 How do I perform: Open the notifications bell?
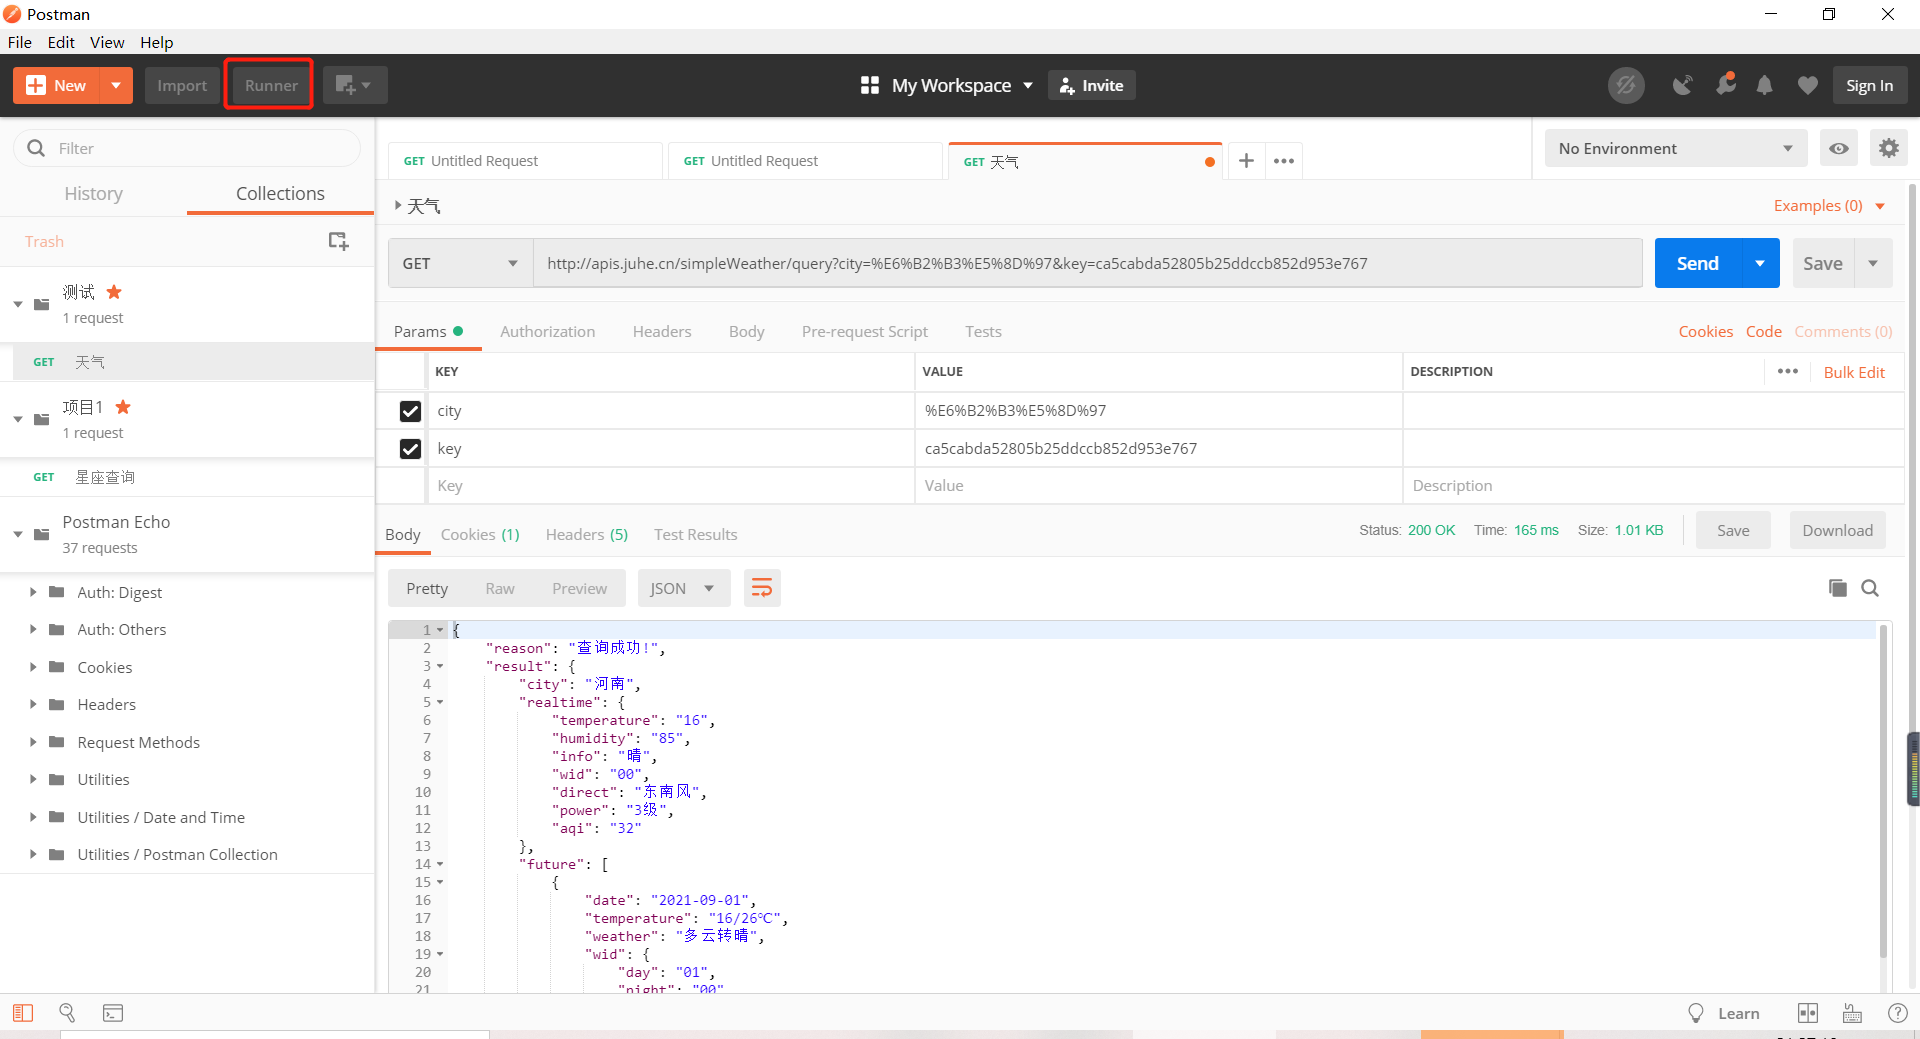[x=1765, y=85]
